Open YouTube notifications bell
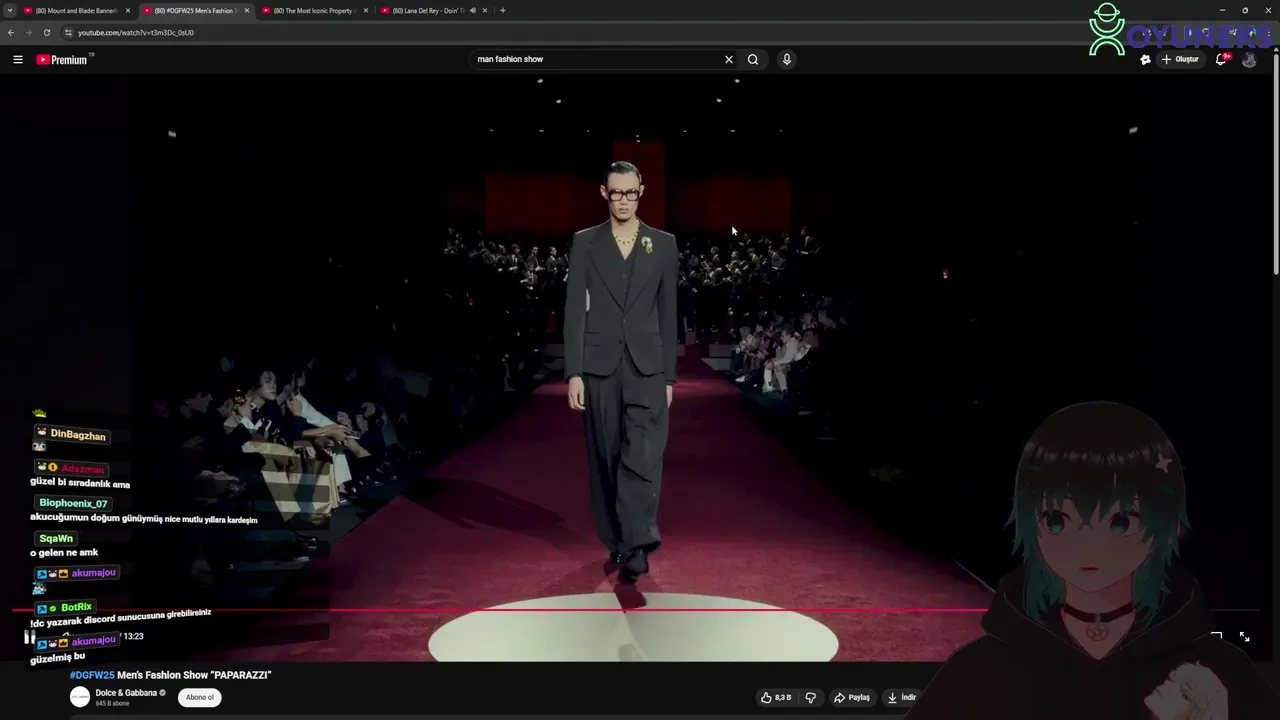 (1221, 59)
